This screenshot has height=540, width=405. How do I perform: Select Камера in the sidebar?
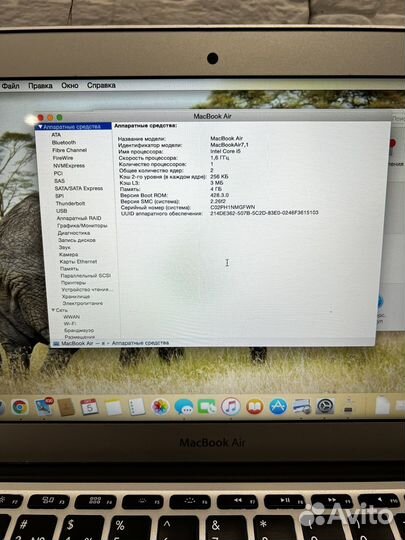69,255
